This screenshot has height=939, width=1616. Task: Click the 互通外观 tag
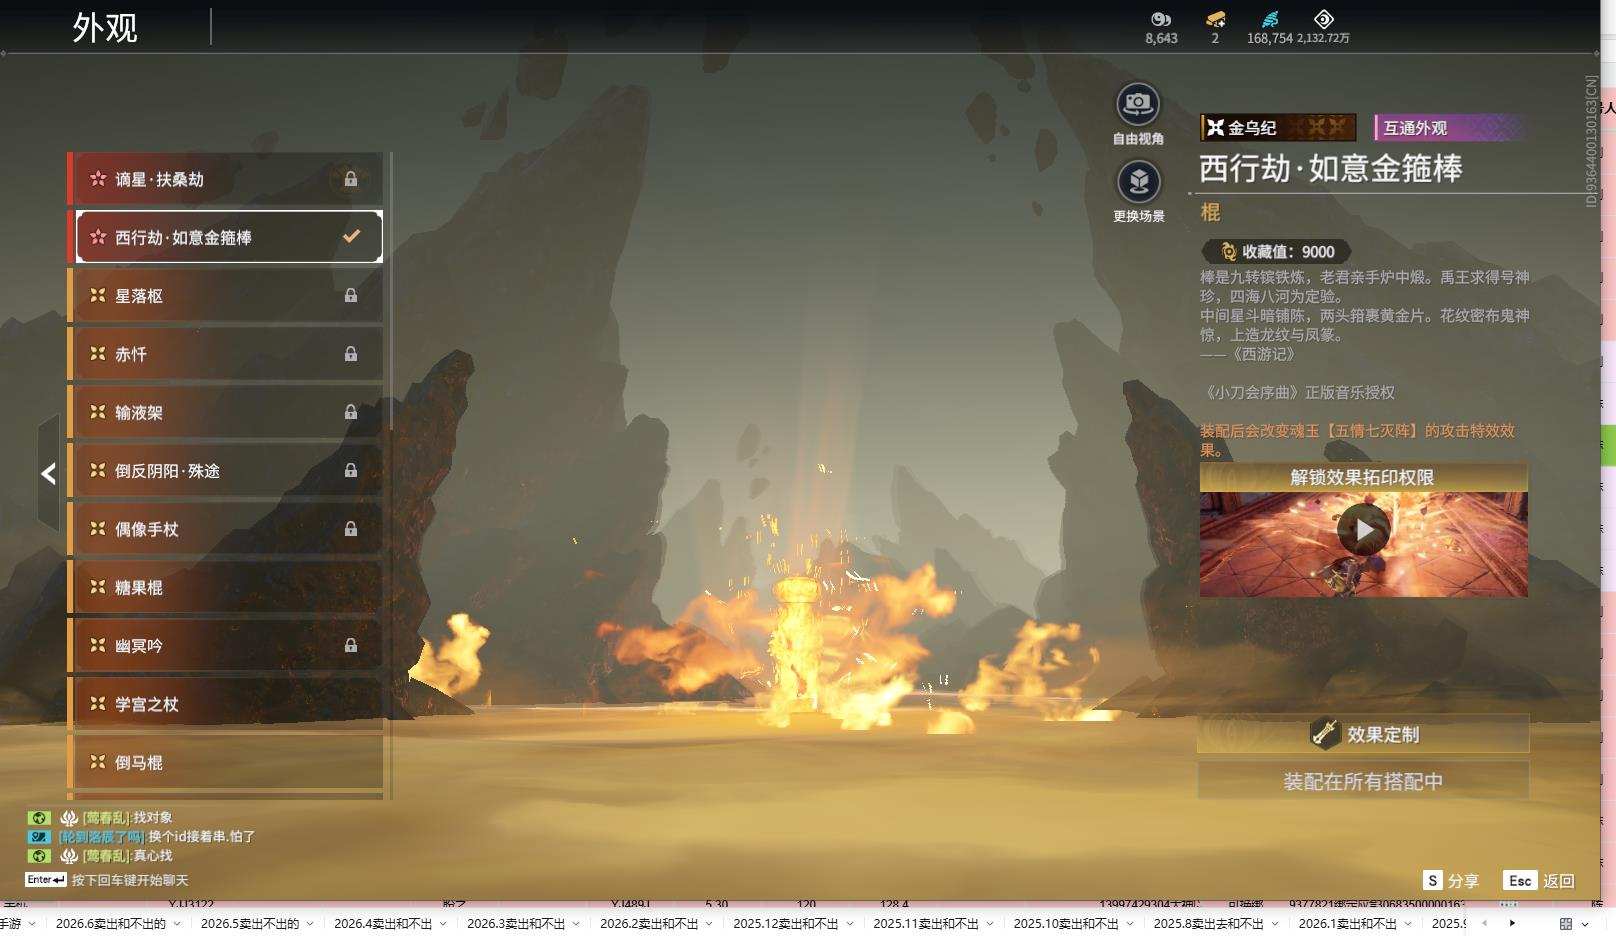1449,128
